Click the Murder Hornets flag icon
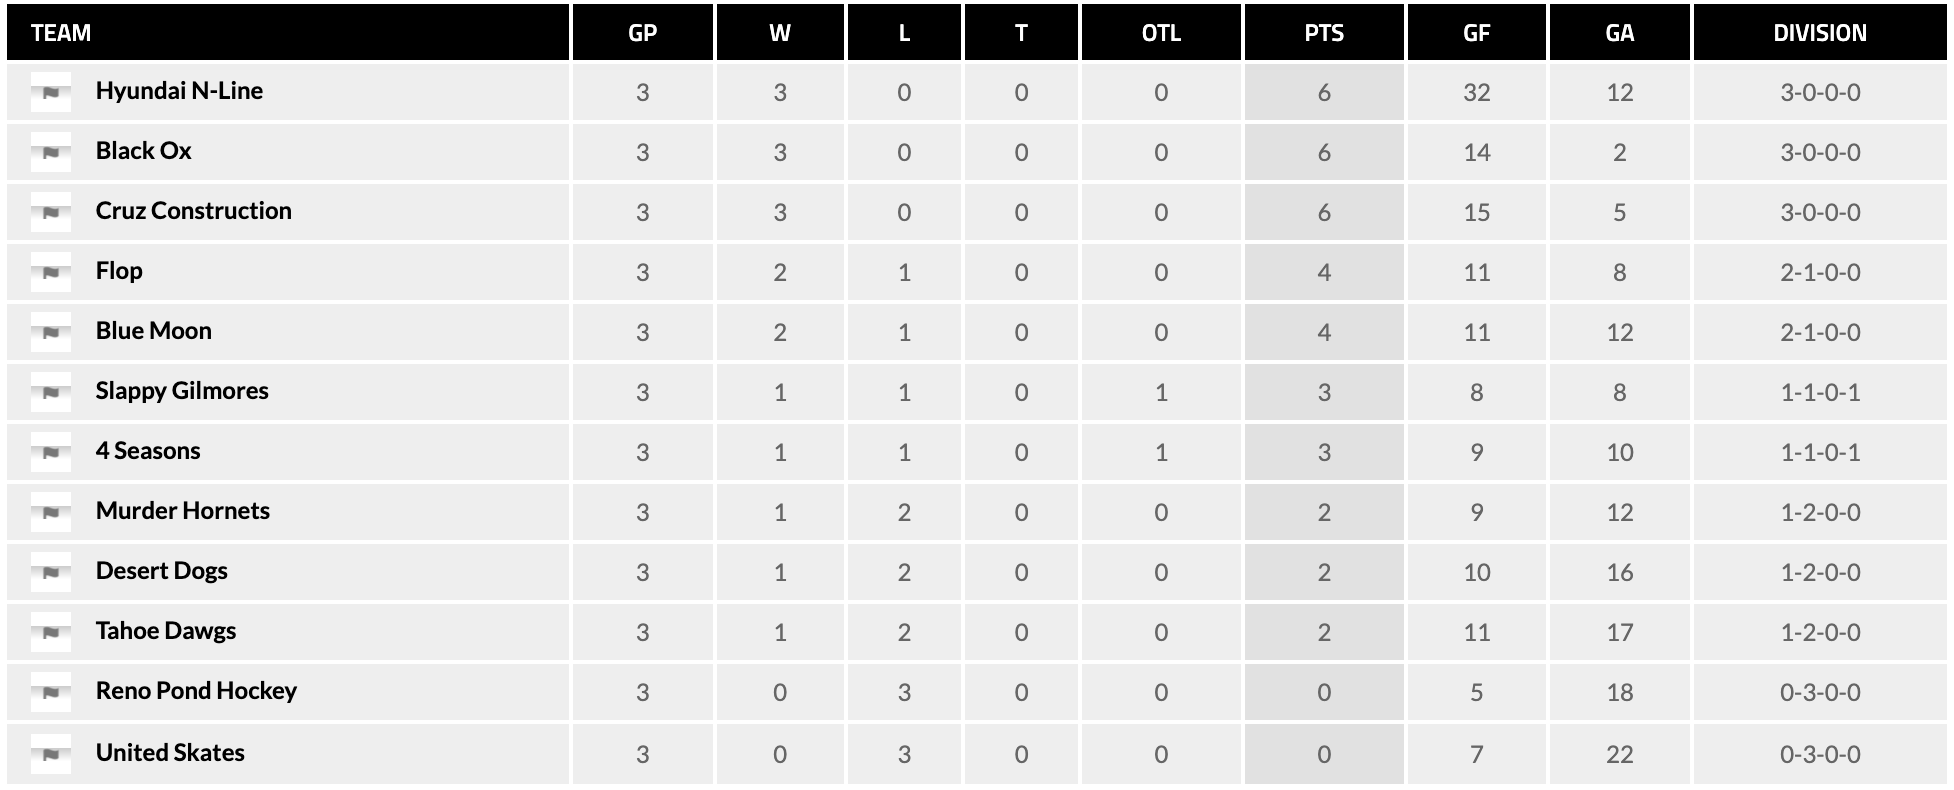Viewport: 1954px width, 790px height. pyautogui.click(x=51, y=512)
